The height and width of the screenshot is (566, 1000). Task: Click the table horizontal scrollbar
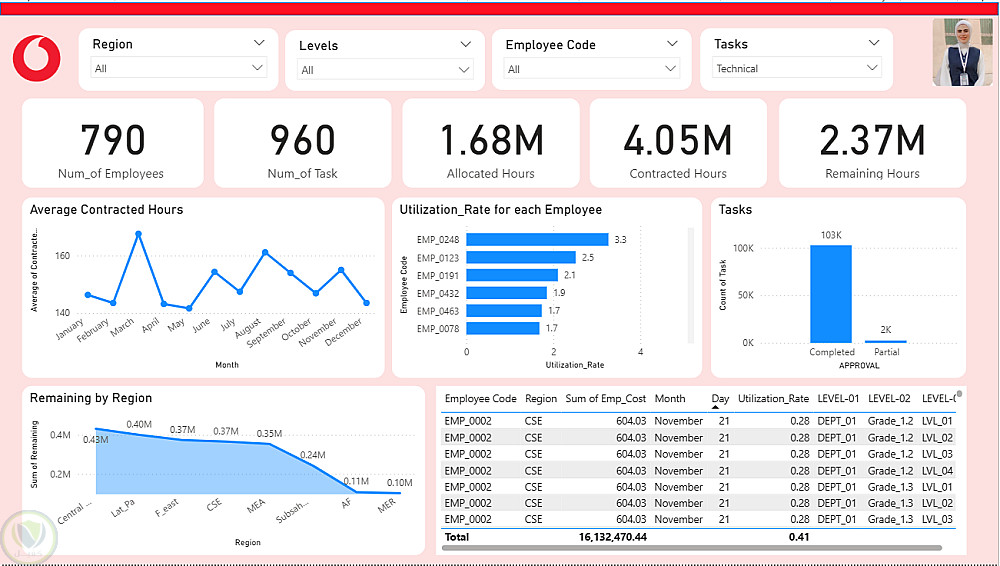point(693,547)
